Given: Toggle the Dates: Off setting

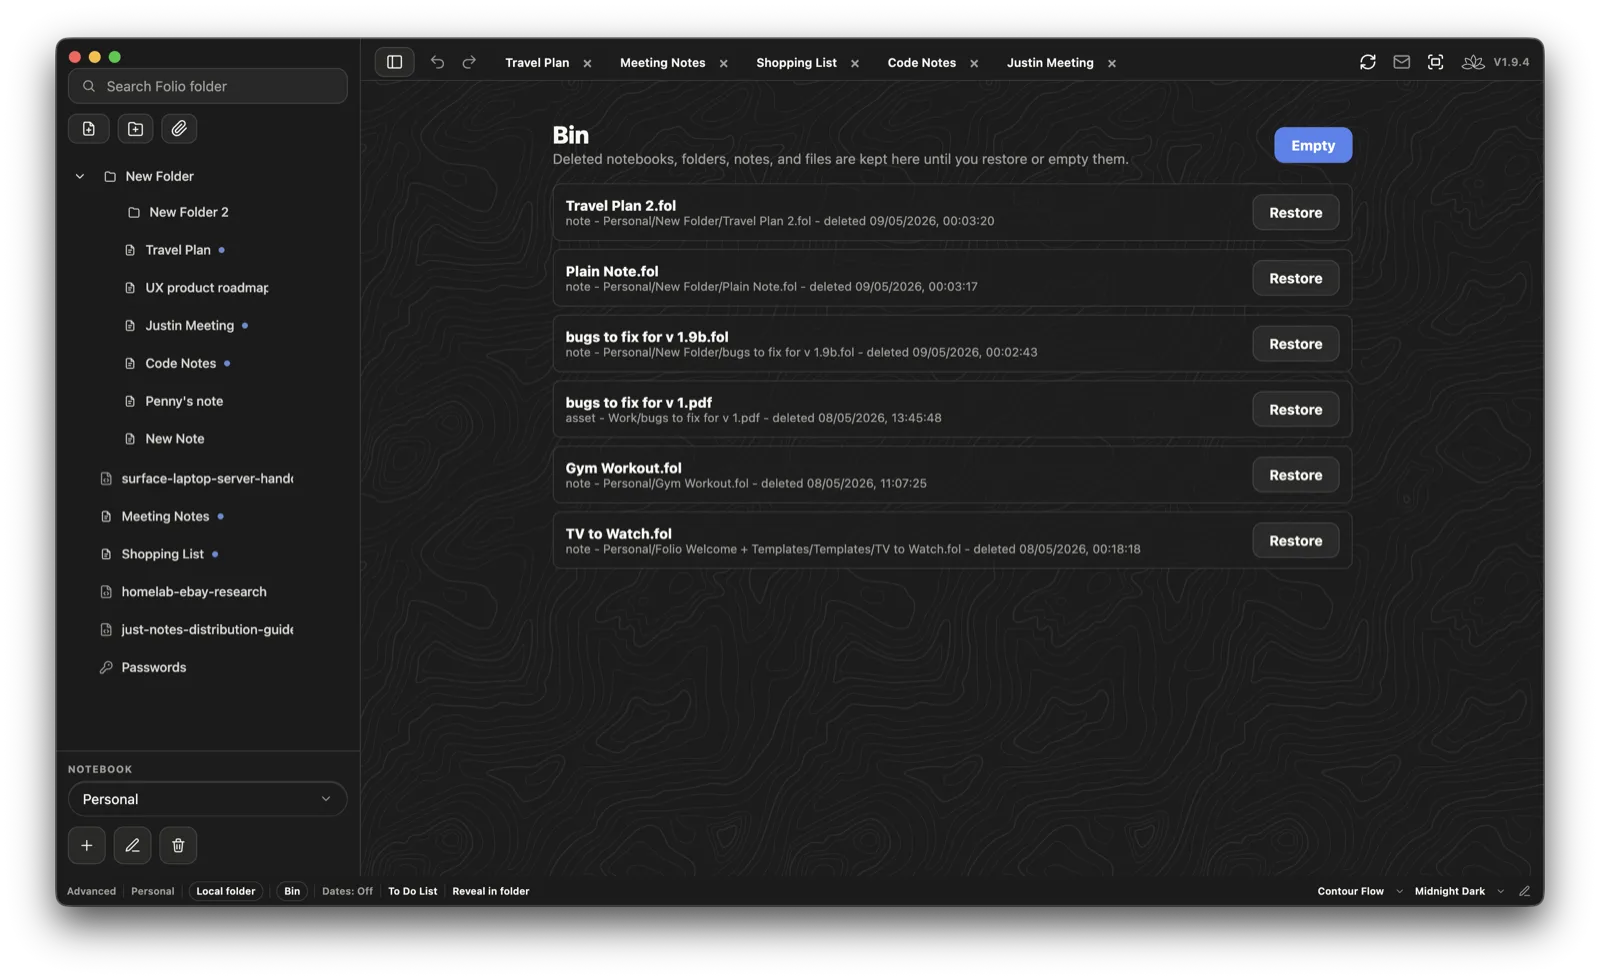Looking at the screenshot, I should [347, 891].
